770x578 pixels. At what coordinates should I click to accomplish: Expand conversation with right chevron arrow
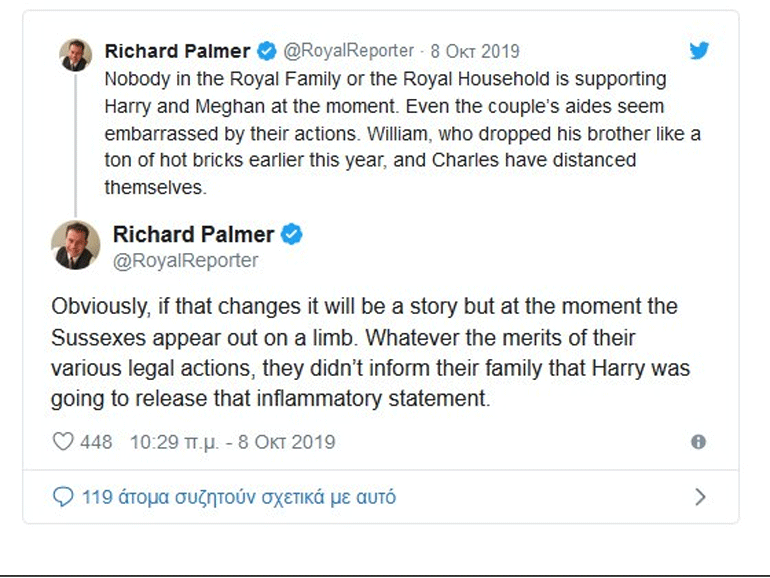[x=700, y=496]
